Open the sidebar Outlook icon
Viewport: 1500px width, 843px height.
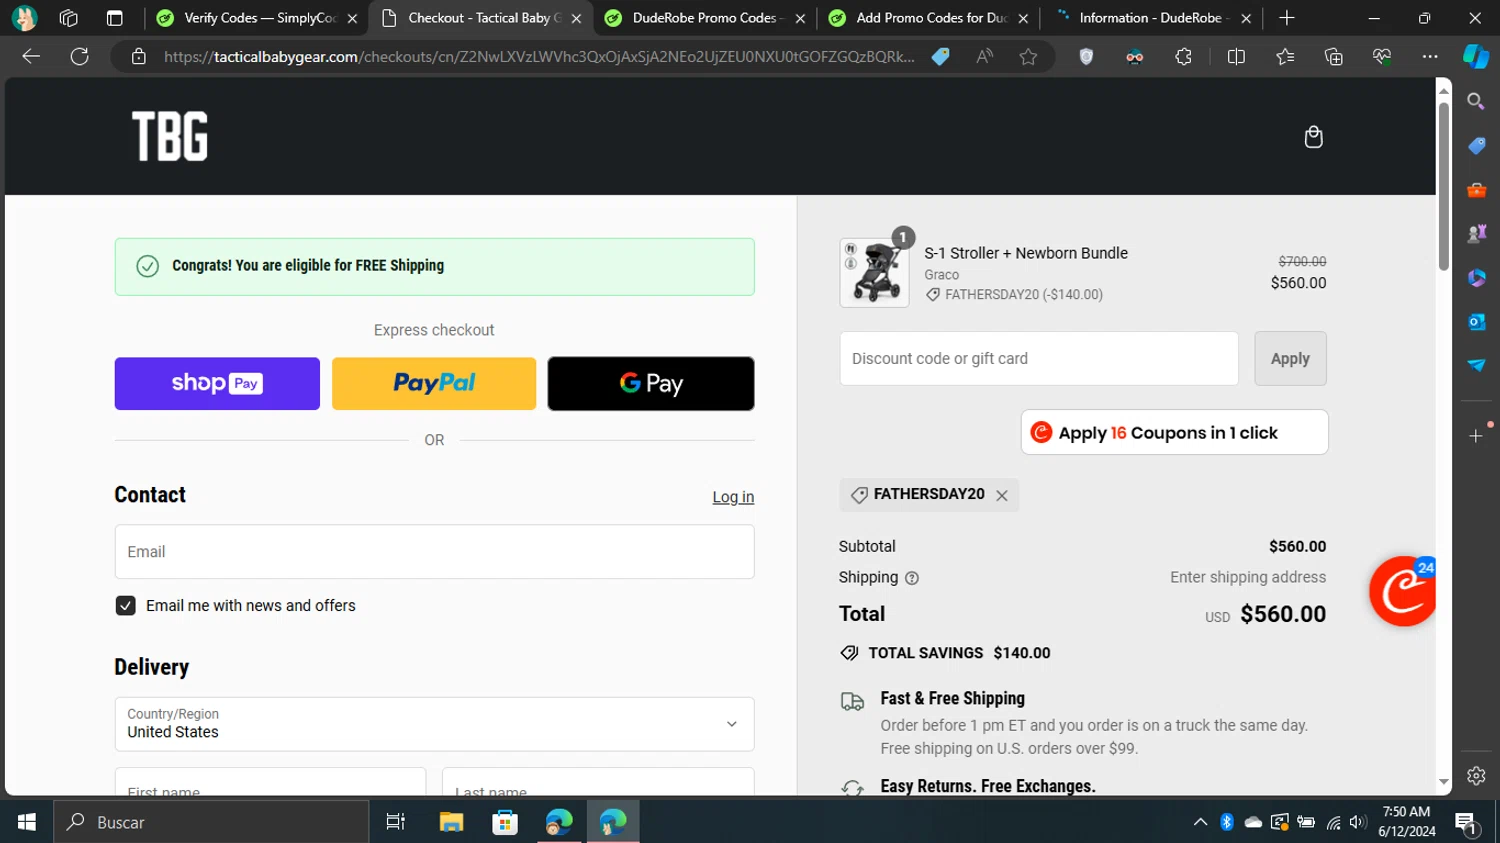click(1476, 322)
